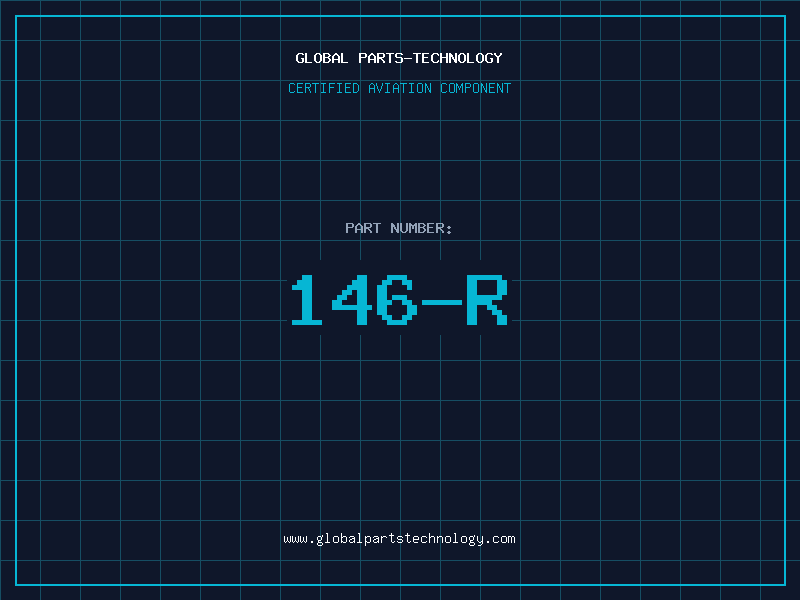Click the digit 6 in the part number
The height and width of the screenshot is (600, 800).
[x=397, y=300]
